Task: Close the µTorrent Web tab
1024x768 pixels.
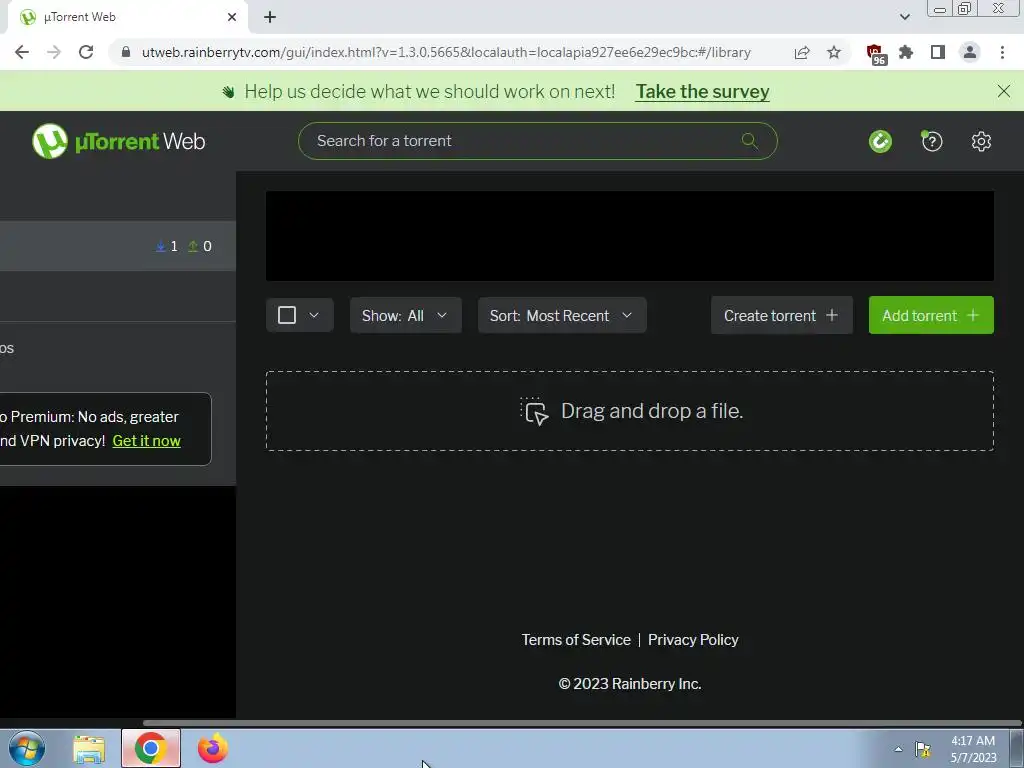Action: pyautogui.click(x=232, y=18)
